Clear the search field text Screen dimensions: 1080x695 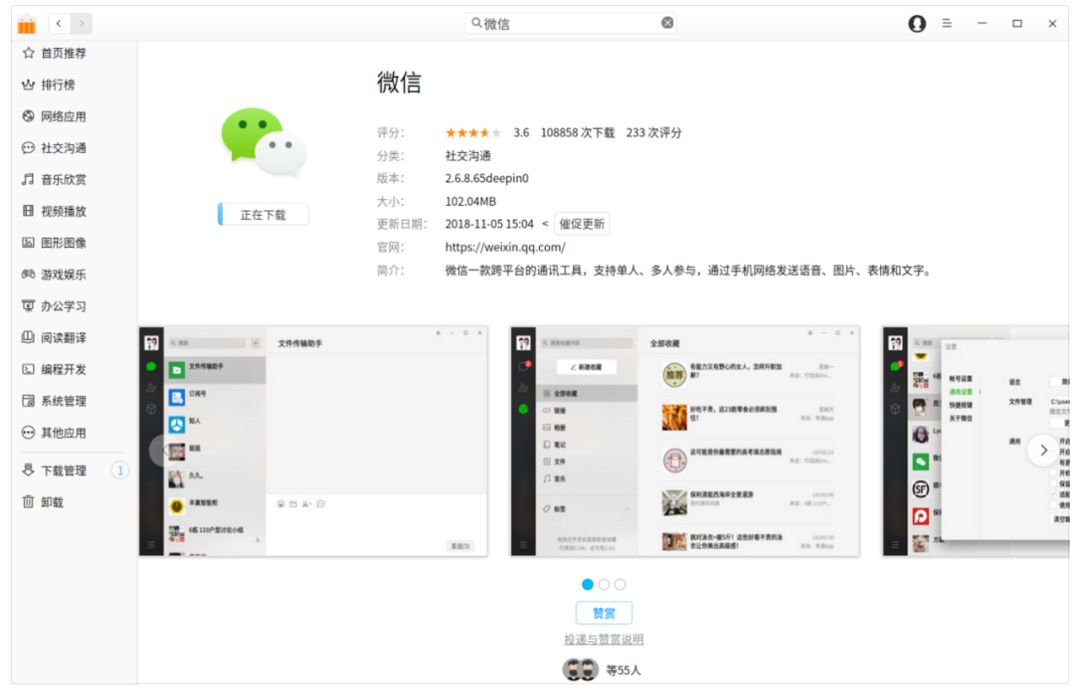667,23
